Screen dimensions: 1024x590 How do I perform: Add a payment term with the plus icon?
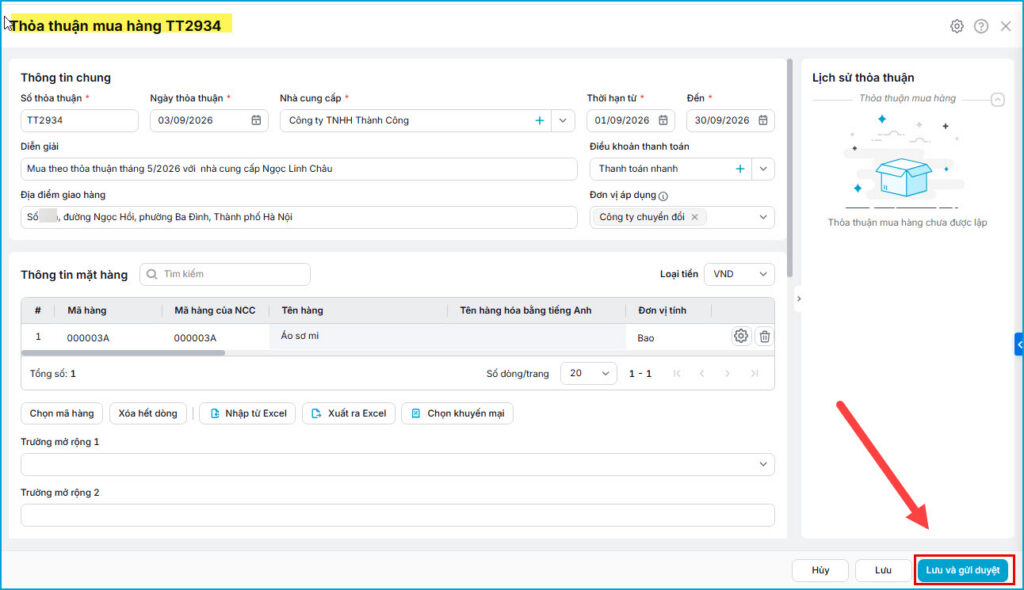[x=740, y=169]
